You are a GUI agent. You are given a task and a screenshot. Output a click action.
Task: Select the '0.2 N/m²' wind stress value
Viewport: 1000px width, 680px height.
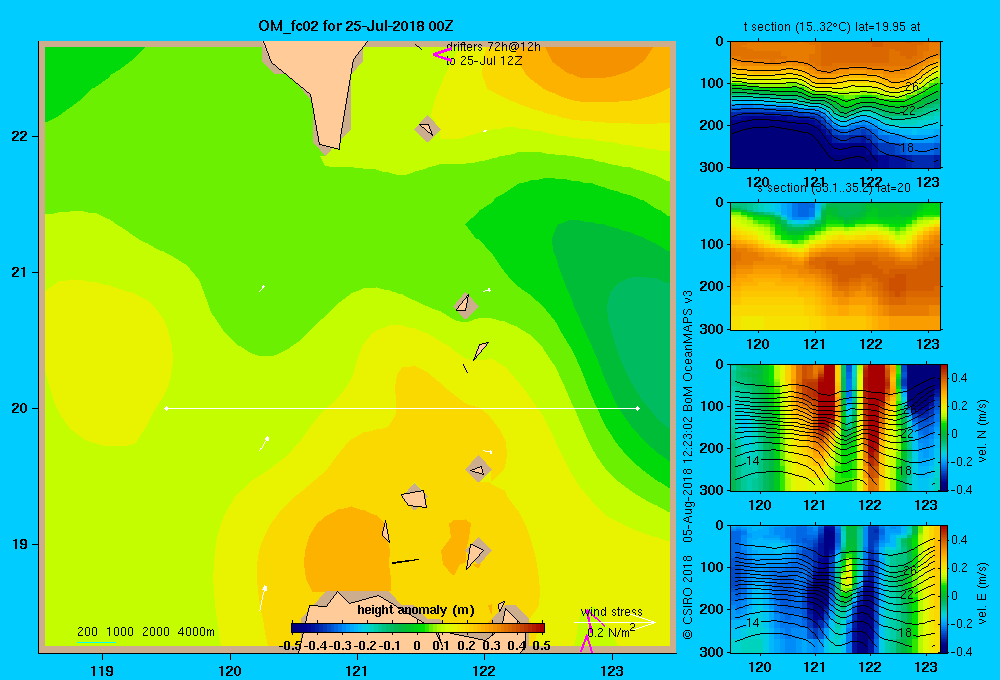pos(611,632)
